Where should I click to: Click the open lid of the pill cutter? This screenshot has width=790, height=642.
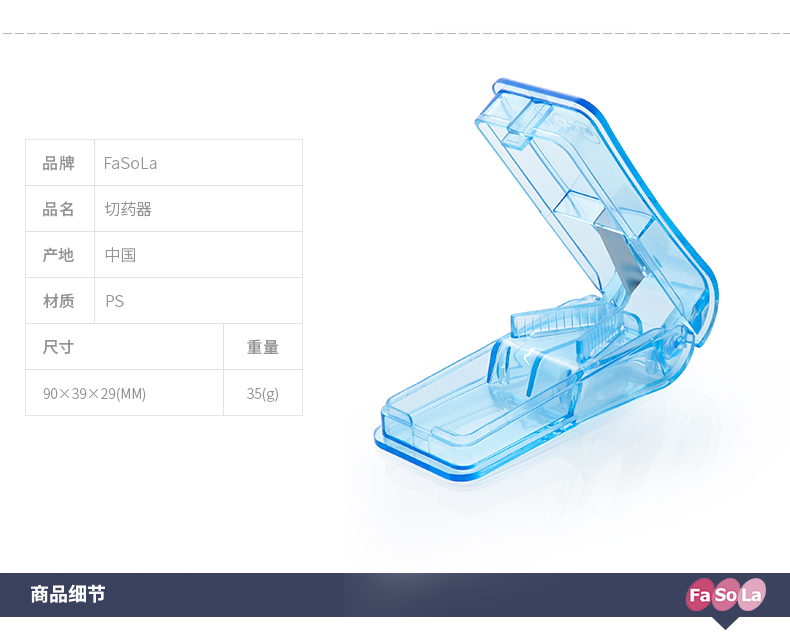tap(595, 202)
